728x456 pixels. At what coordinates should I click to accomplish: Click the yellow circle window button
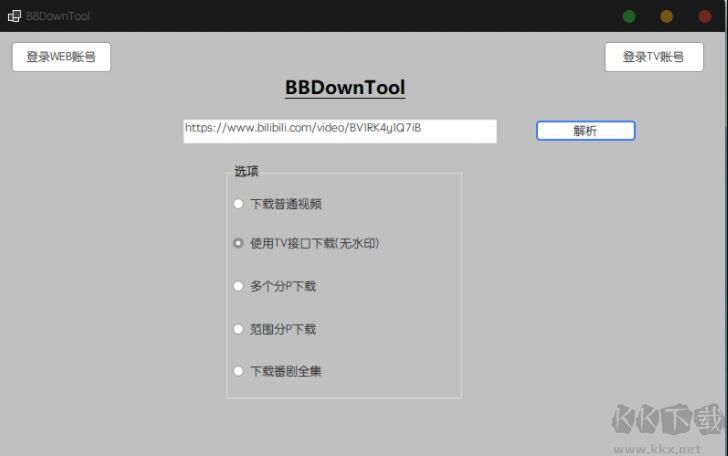667,16
